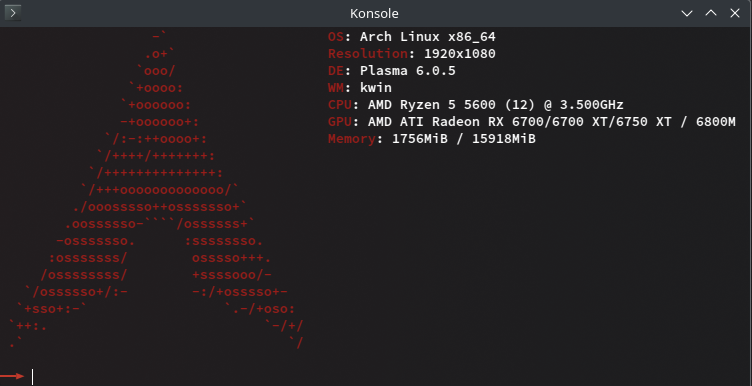Minimize the Konsole window
Viewport: 752px width, 386px height.
(687, 13)
